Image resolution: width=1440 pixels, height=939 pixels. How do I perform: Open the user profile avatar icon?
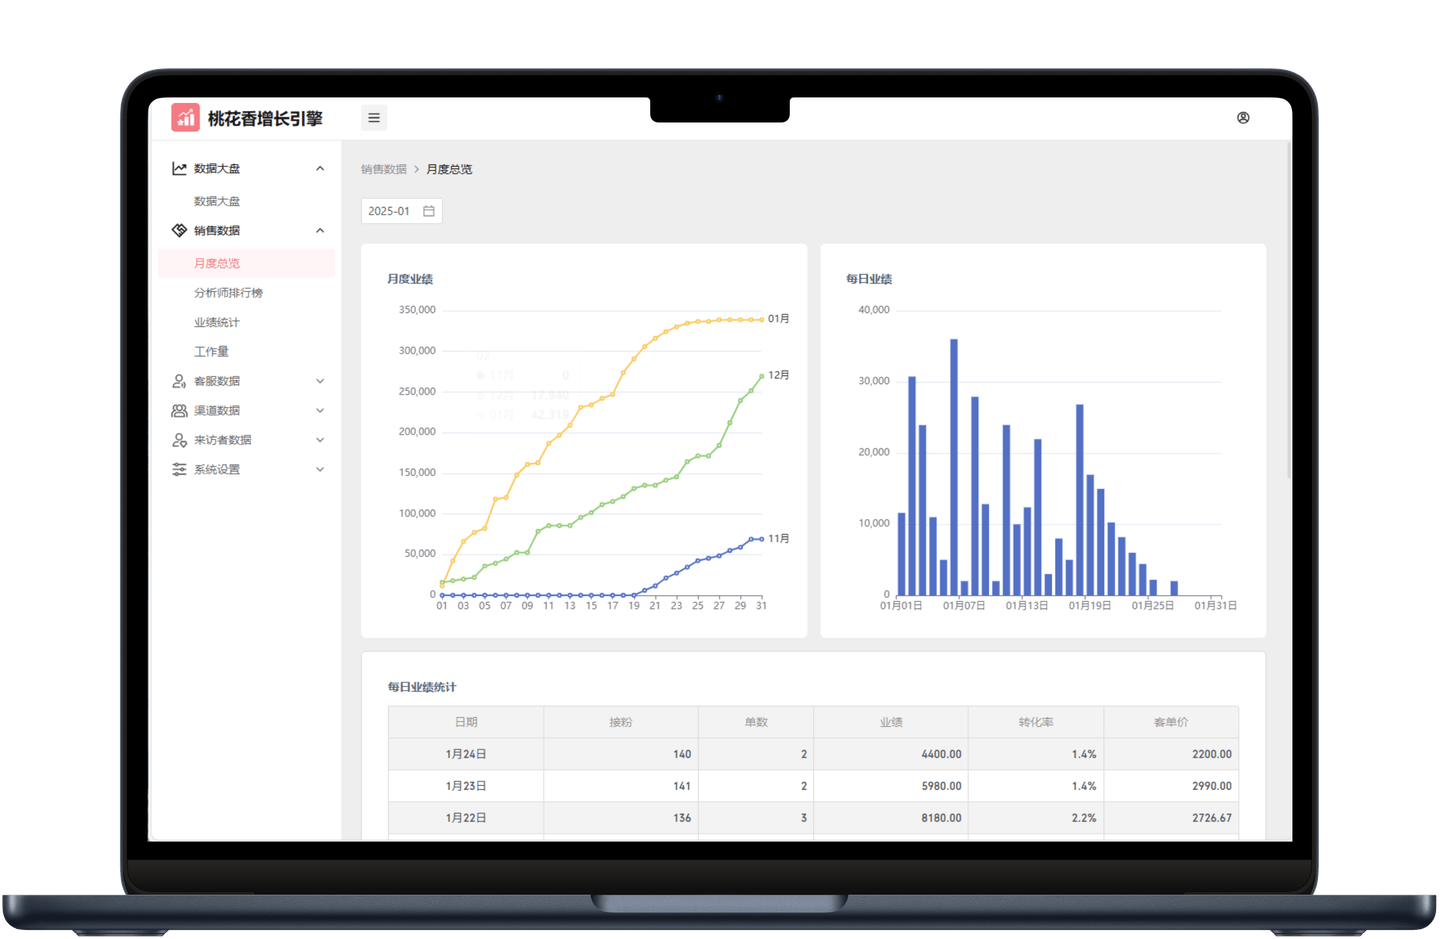point(1243,118)
